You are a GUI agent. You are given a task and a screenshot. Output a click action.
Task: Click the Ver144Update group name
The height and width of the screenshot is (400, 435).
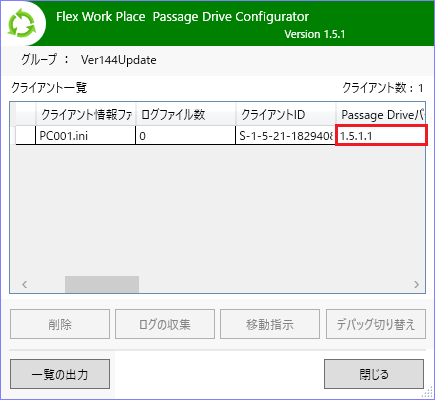point(119,60)
